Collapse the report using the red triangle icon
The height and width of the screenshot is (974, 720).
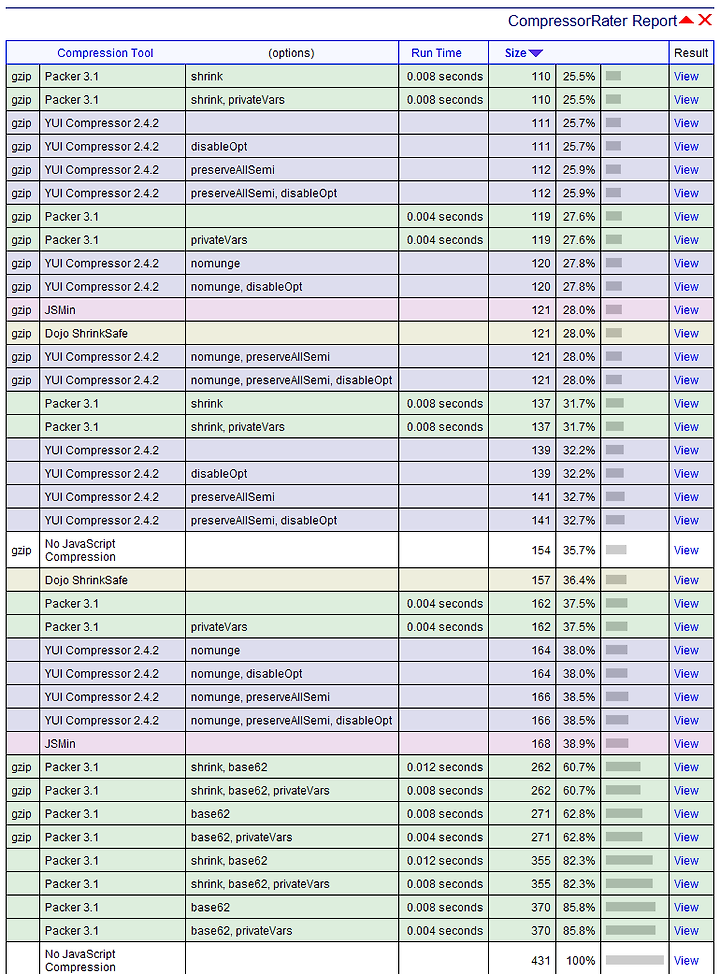tap(686, 20)
